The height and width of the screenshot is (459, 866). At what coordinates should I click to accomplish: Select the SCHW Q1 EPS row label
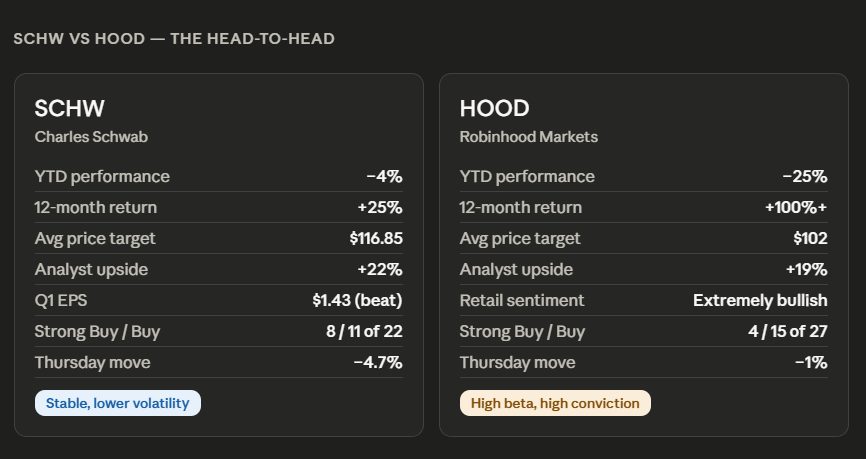pos(61,300)
